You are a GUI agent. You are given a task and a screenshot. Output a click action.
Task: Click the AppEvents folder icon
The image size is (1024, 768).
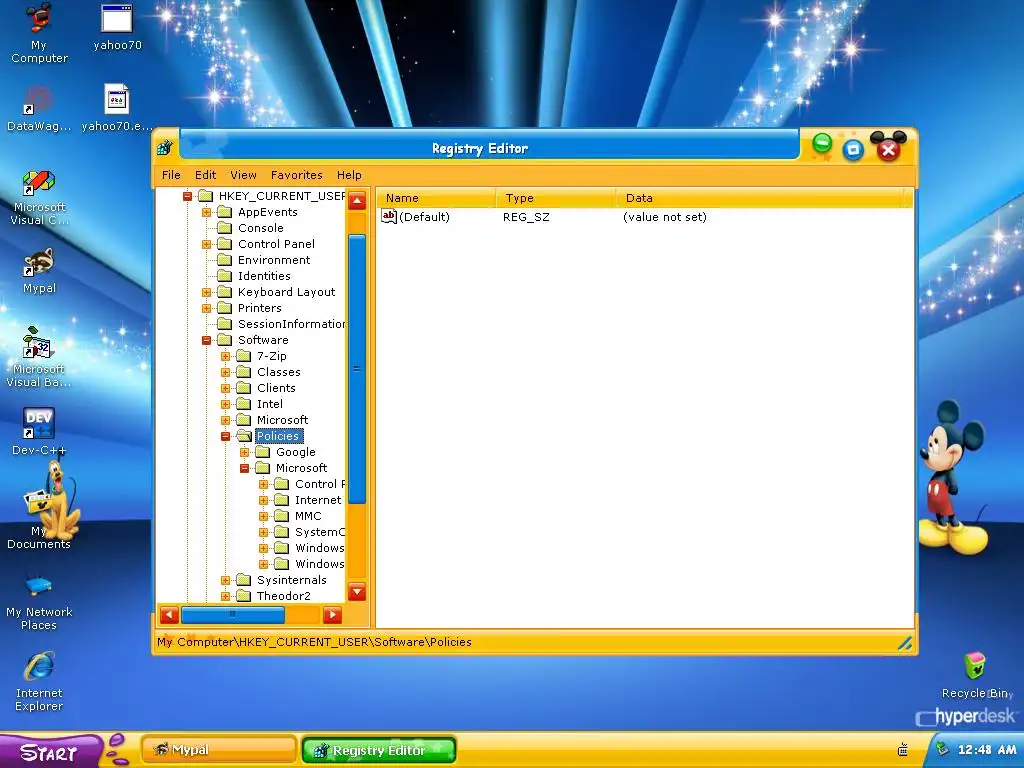pos(225,212)
